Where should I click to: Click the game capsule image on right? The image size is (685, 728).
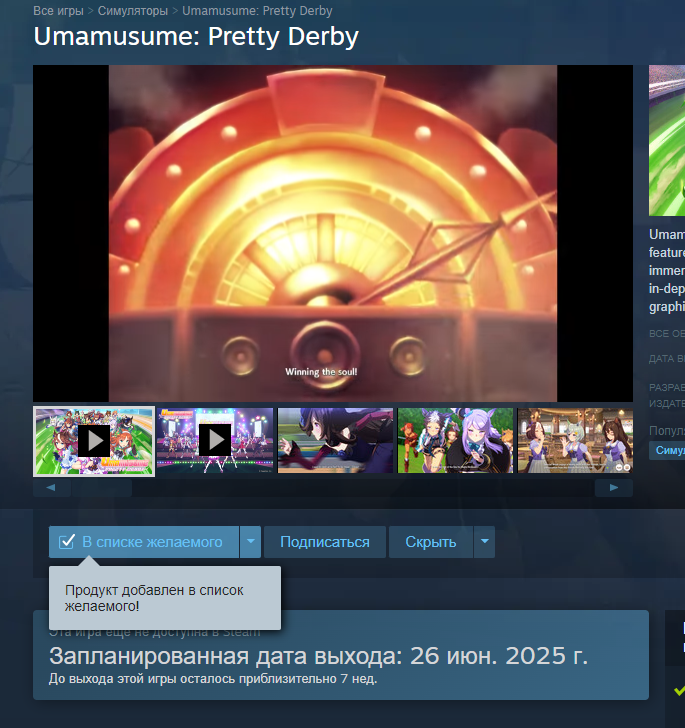click(x=667, y=141)
